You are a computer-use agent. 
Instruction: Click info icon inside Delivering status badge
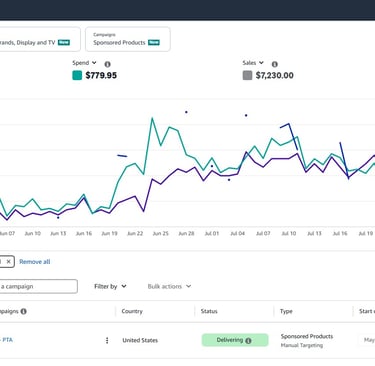(x=248, y=341)
